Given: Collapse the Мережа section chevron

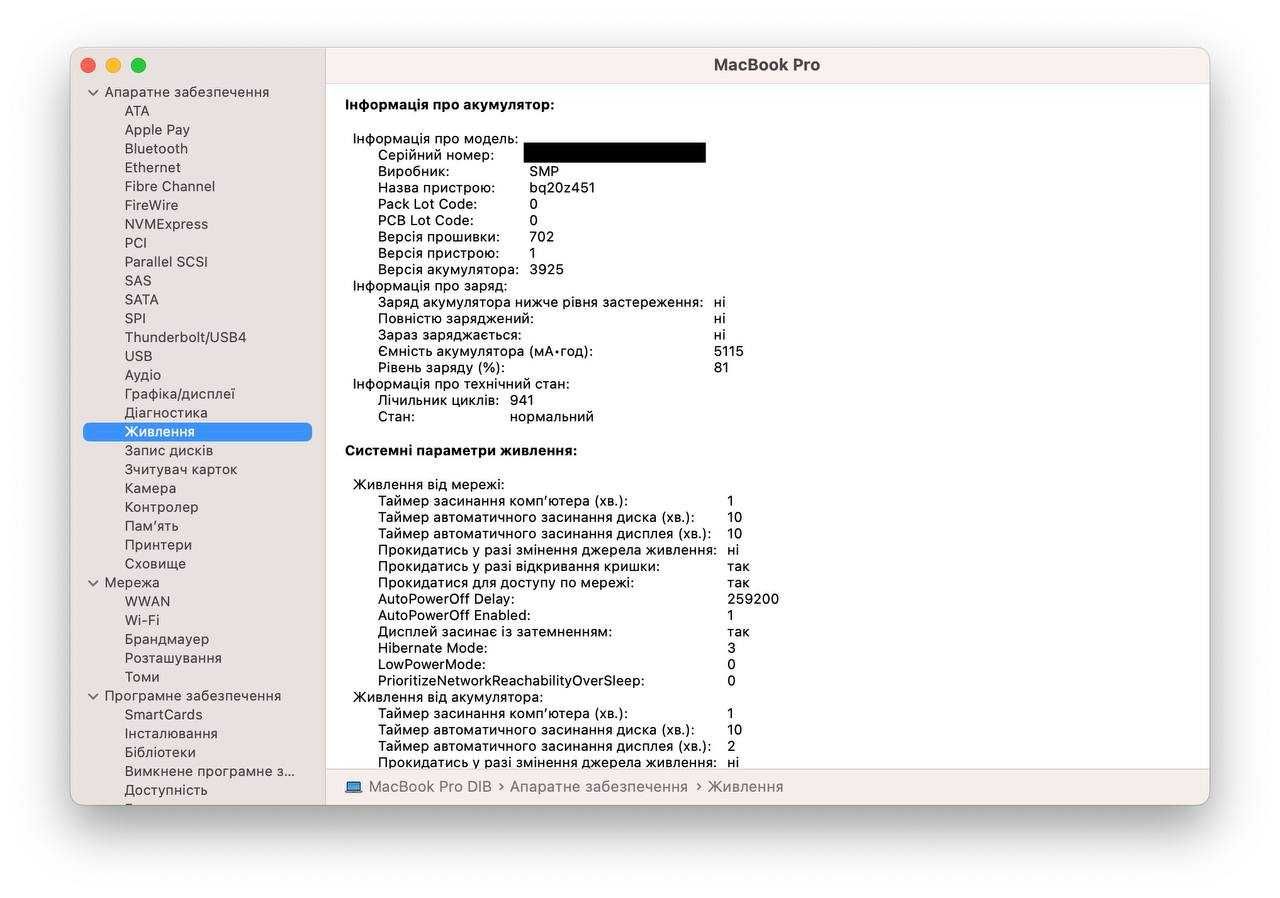Looking at the screenshot, I should click(x=93, y=583).
